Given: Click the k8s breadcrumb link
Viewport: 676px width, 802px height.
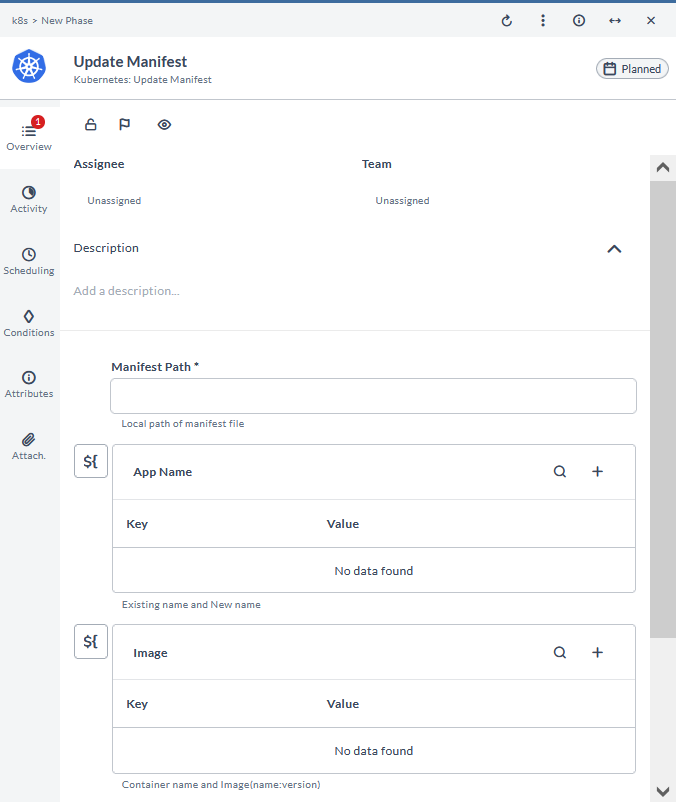Looking at the screenshot, I should tap(19, 20).
